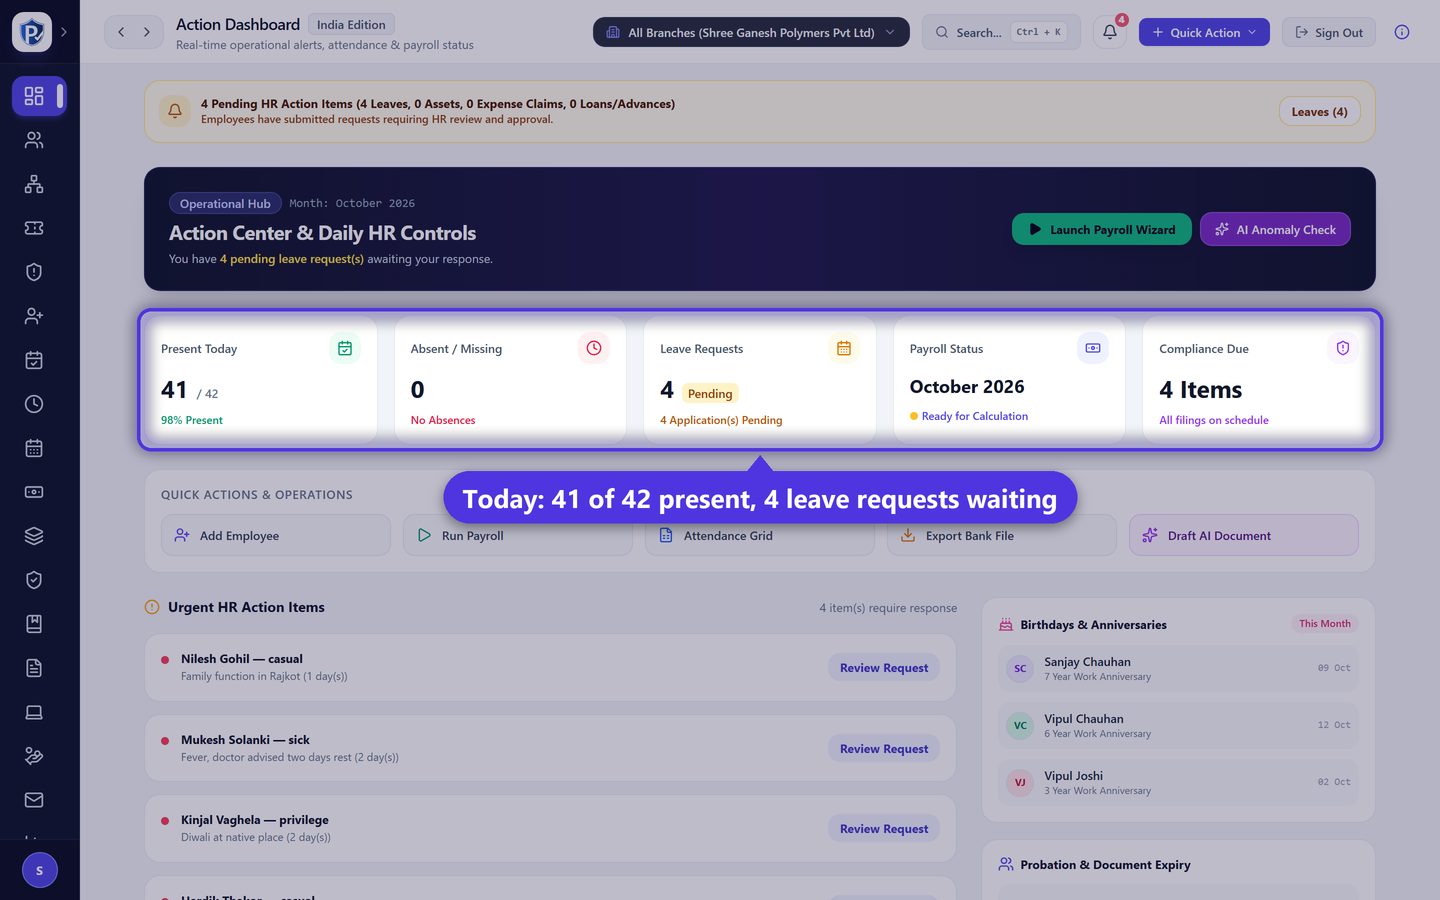This screenshot has width=1440, height=900.
Task: Open the Payroll Status October 2026 card
Action: pyautogui.click(x=1010, y=380)
